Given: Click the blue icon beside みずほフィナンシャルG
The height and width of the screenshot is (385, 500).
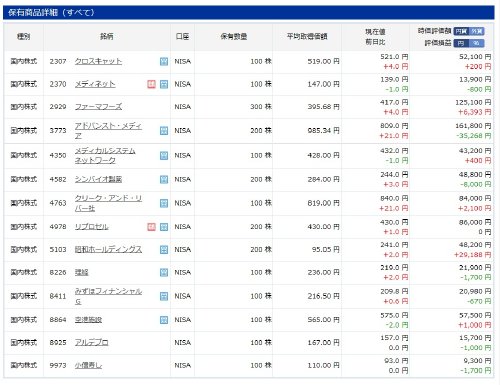Looking at the screenshot, I should click(164, 296).
